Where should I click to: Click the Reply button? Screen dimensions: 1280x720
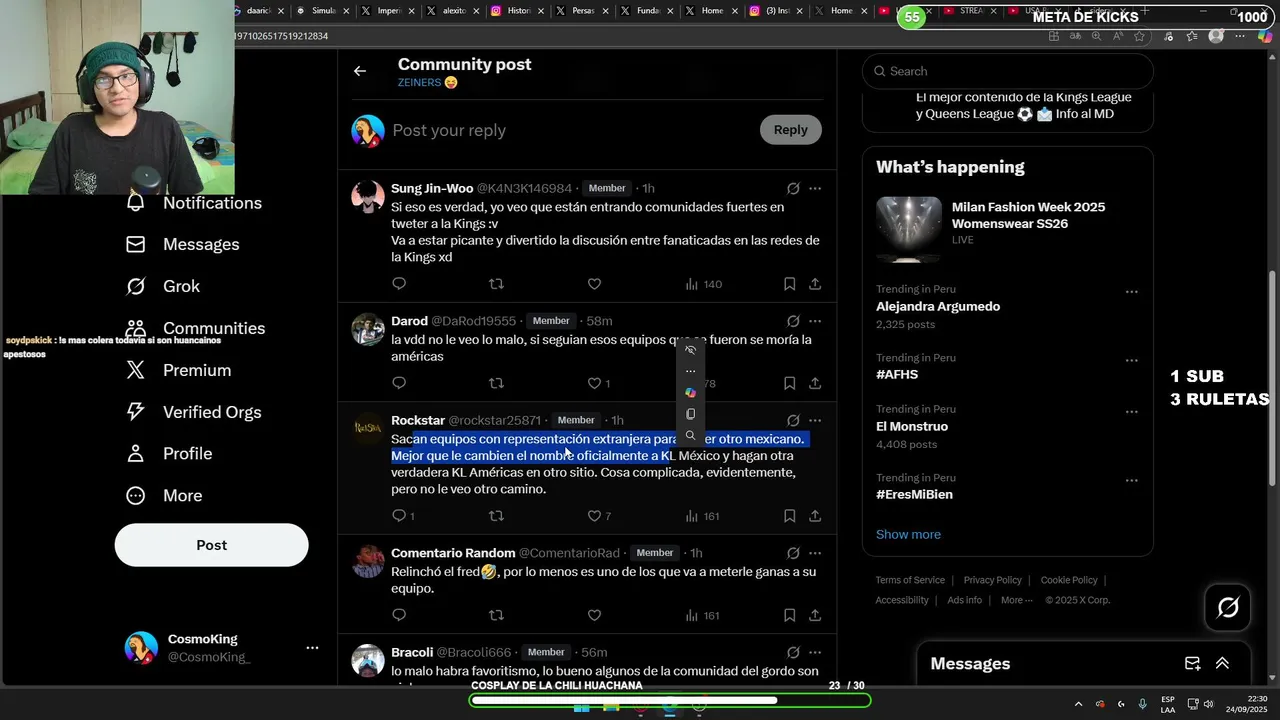[x=790, y=130]
